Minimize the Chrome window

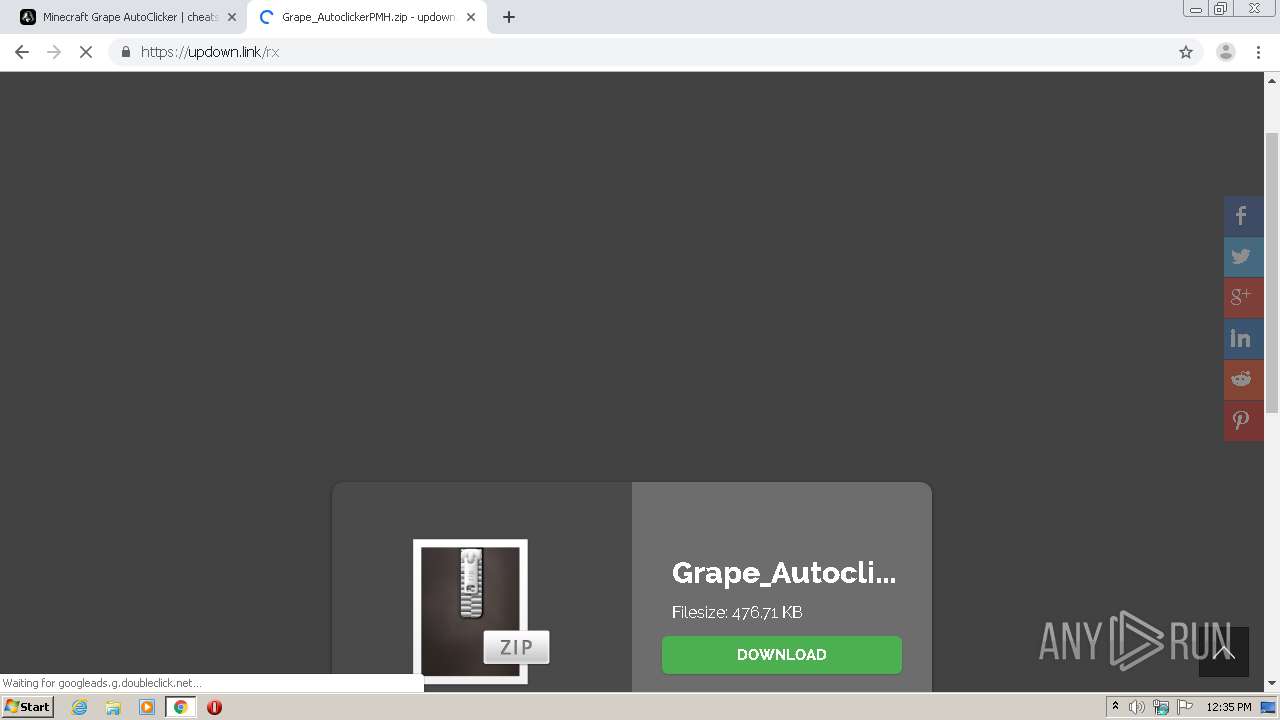click(1196, 9)
